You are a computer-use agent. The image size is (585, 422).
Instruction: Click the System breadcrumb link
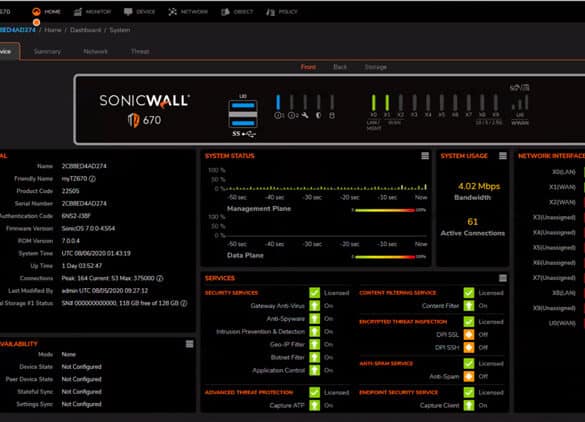[120, 30]
